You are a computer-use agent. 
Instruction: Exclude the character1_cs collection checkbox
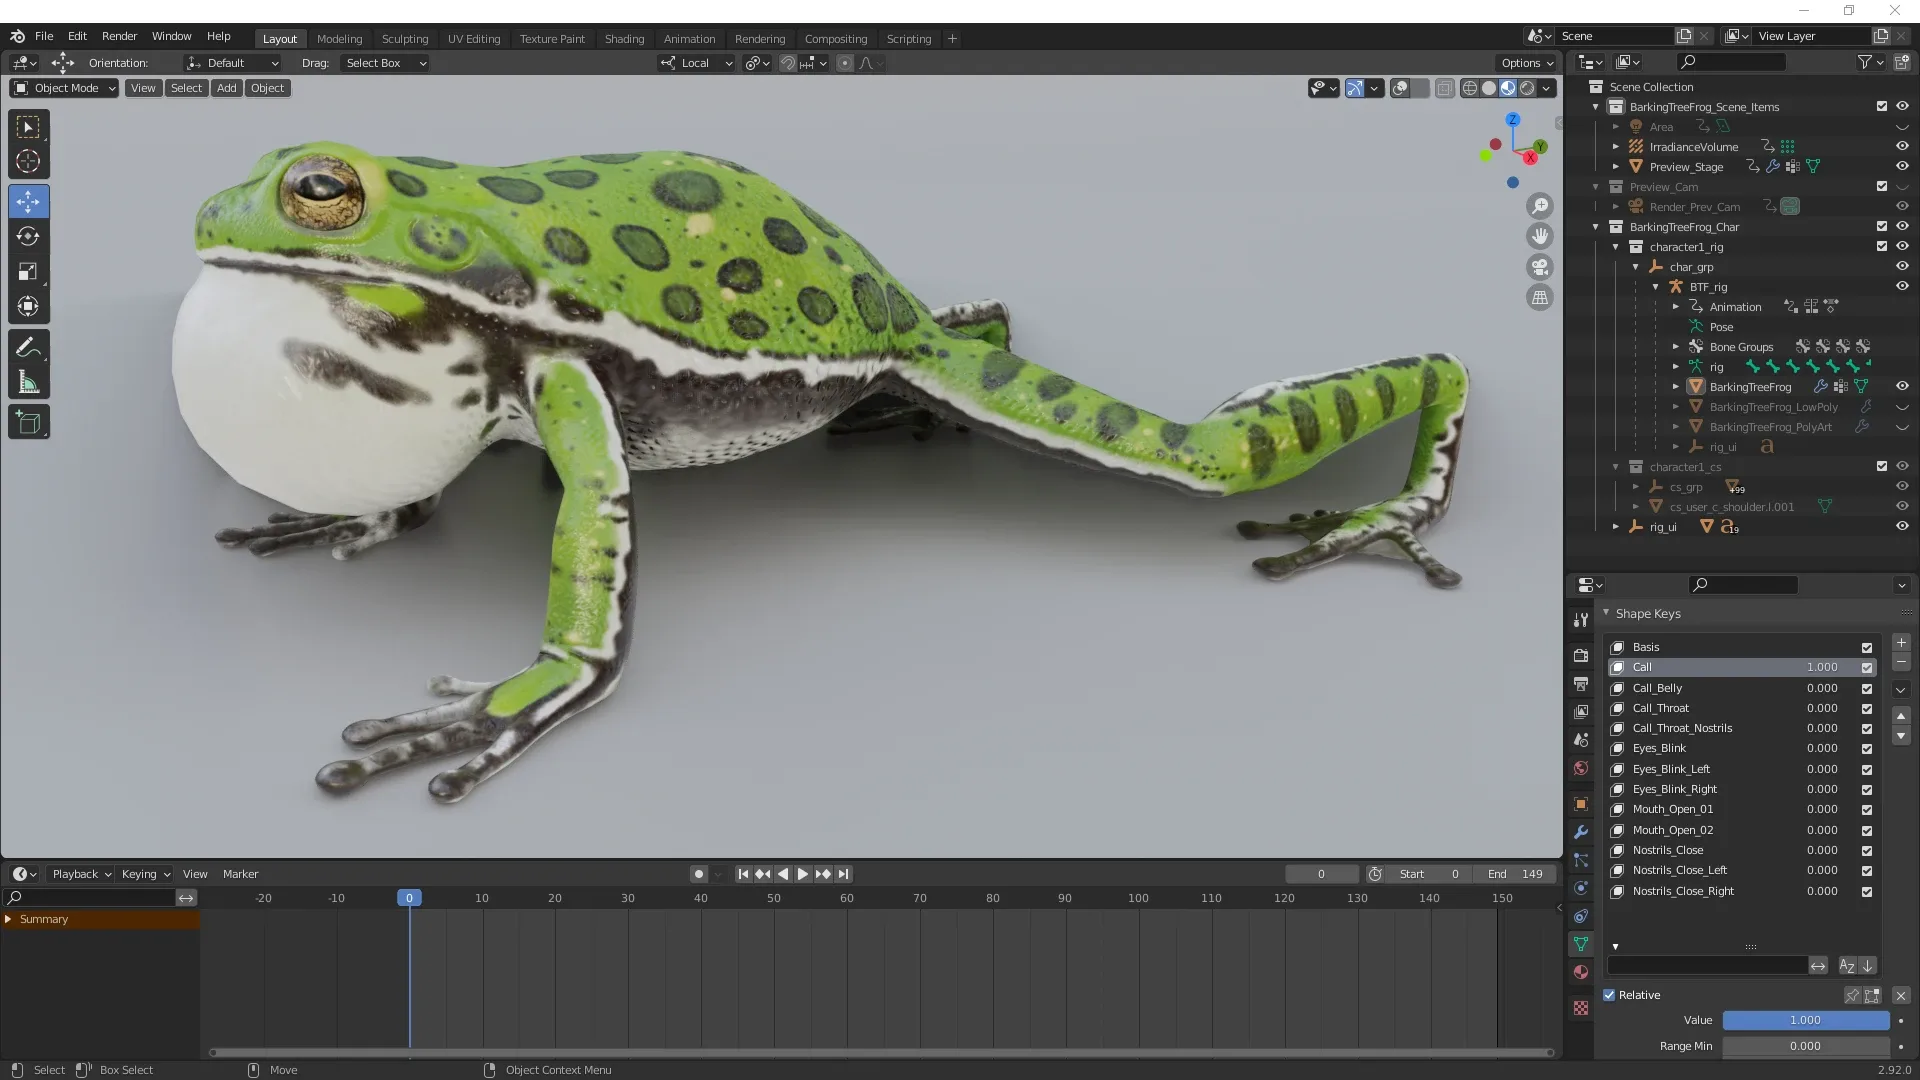pyautogui.click(x=1882, y=466)
